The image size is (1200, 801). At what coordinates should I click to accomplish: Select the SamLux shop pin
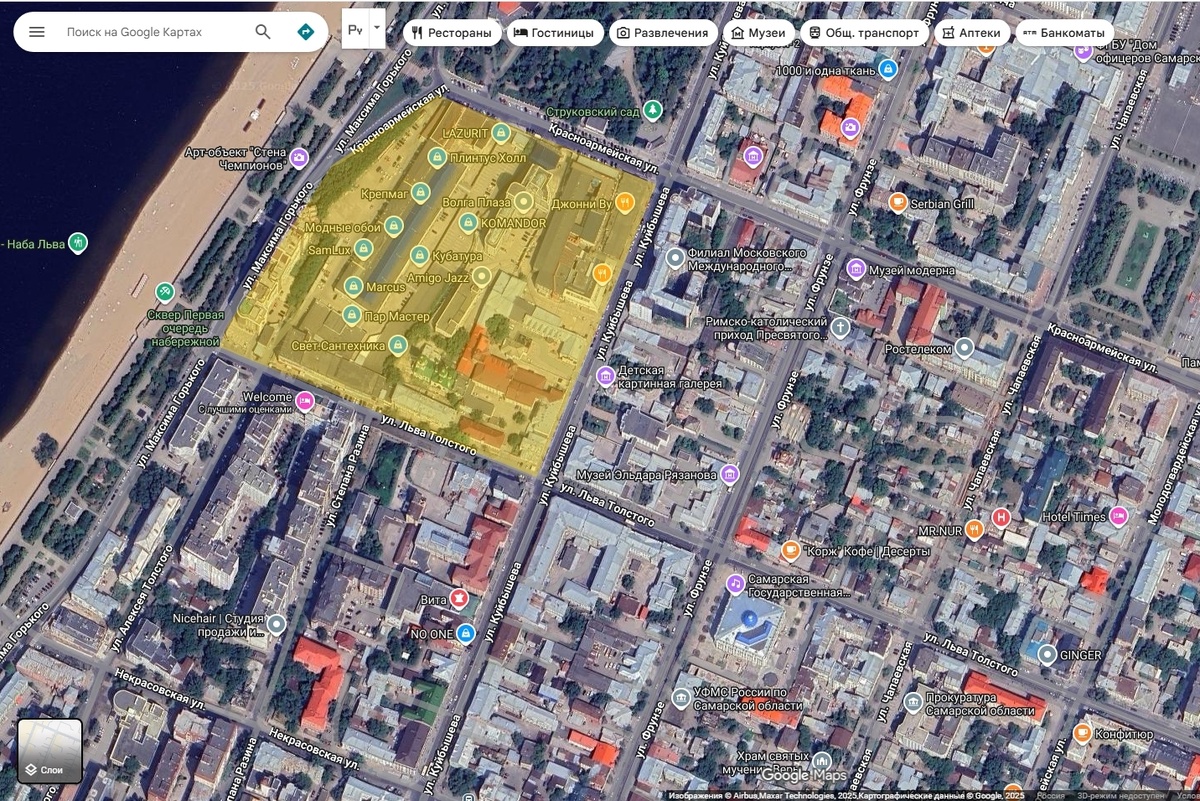365,248
